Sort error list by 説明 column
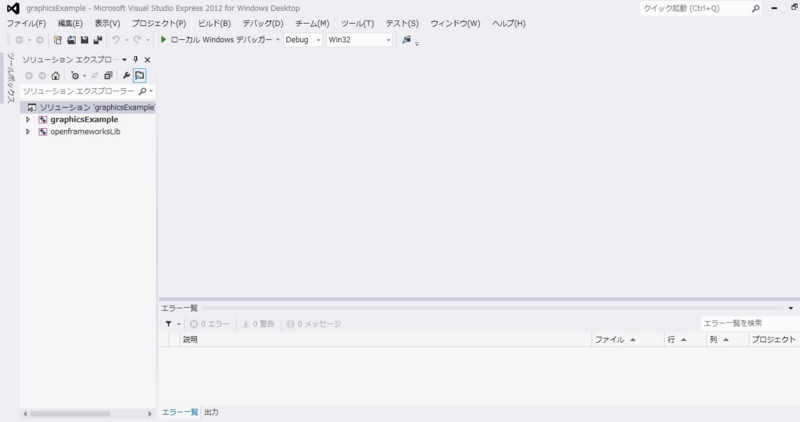This screenshot has width=800, height=422. coord(385,339)
